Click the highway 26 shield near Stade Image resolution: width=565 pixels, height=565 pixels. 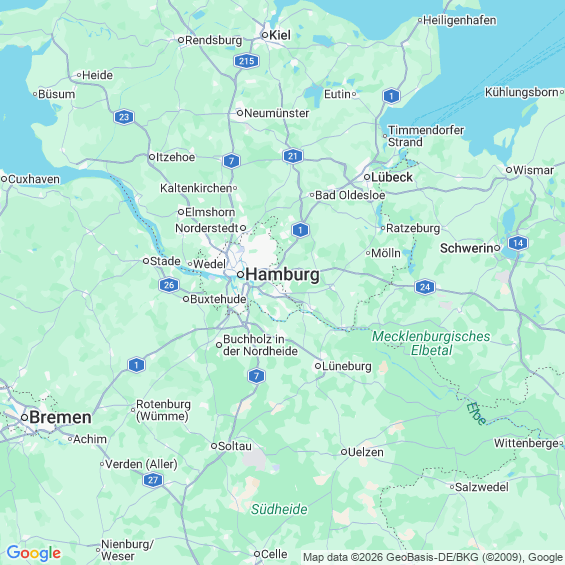[169, 285]
